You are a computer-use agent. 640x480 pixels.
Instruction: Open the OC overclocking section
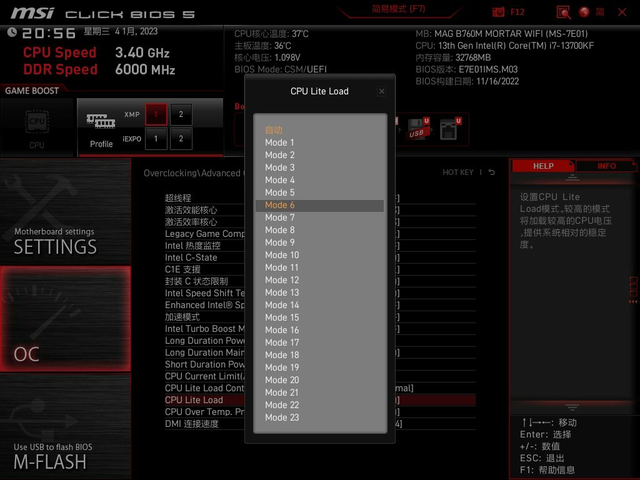click(65, 319)
